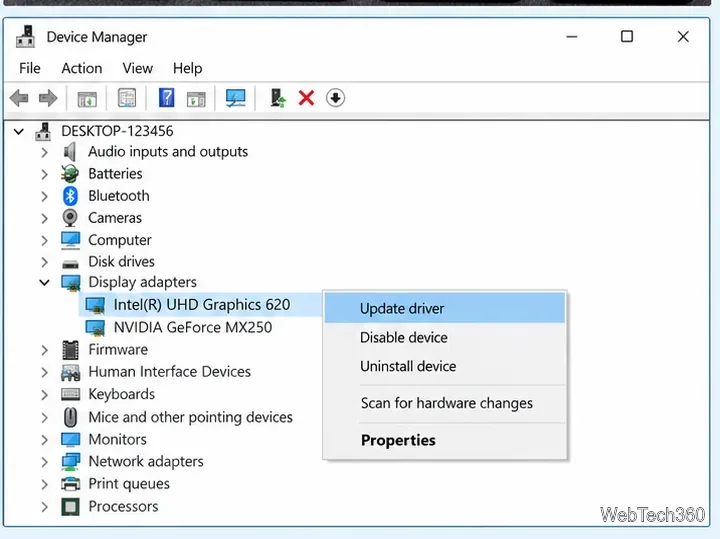Screen dimensions: 720x539
Task: Open Properties from the context menu
Action: pyautogui.click(x=445, y=440)
